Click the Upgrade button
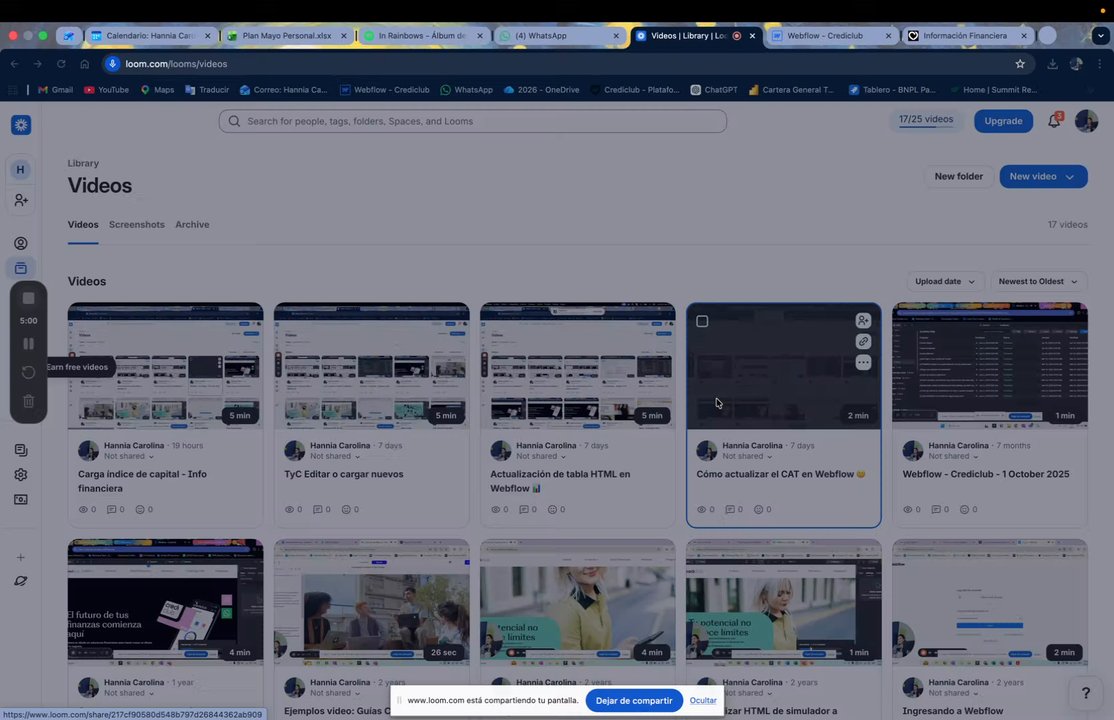Image resolution: width=1114 pixels, height=720 pixels. 1003,121
